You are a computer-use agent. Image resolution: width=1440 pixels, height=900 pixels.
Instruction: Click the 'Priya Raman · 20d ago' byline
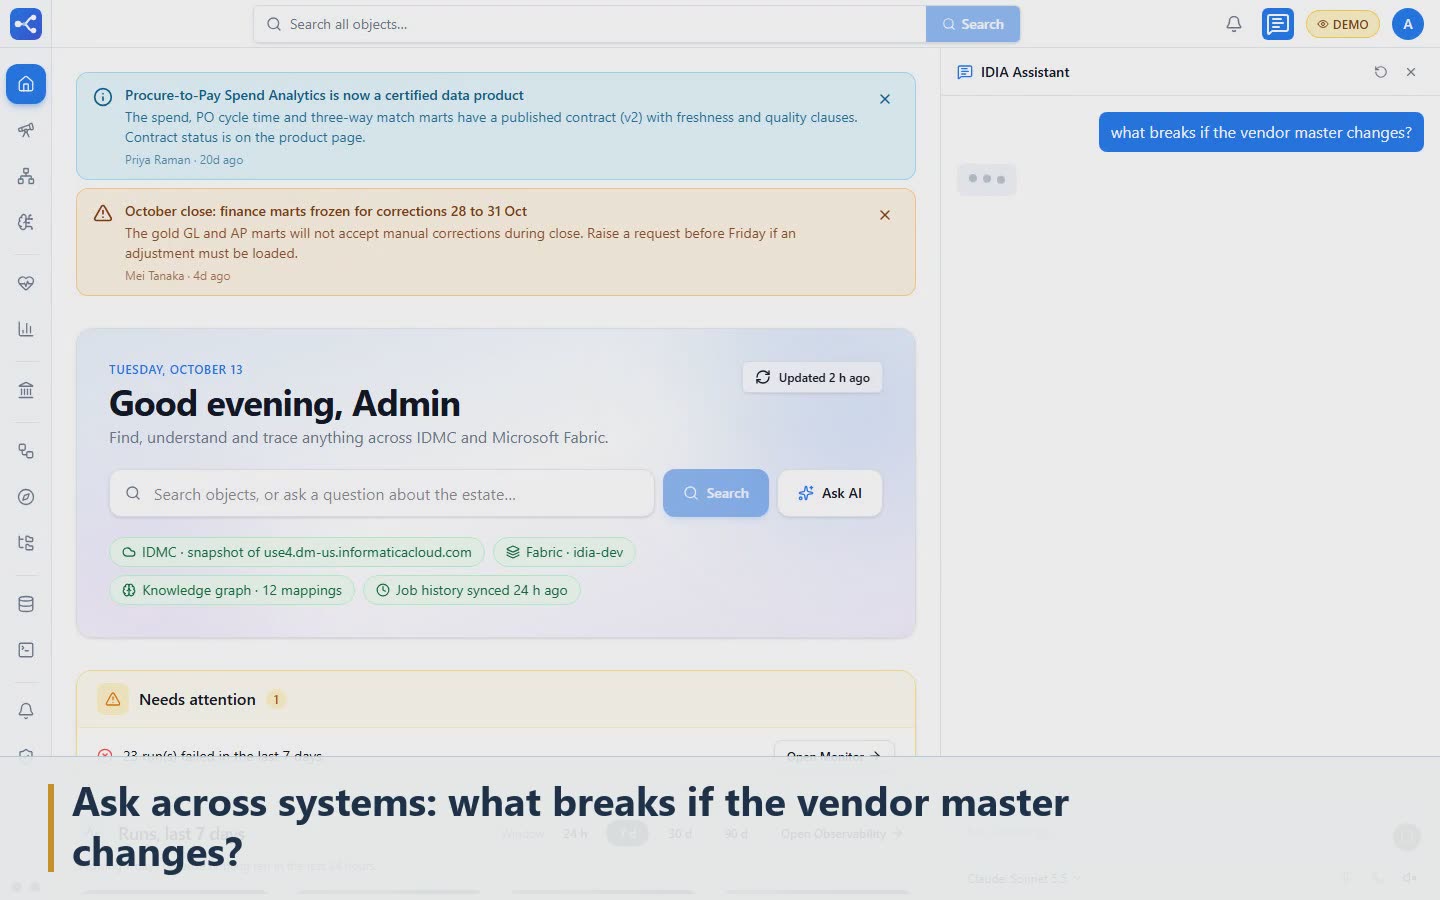pos(184,160)
